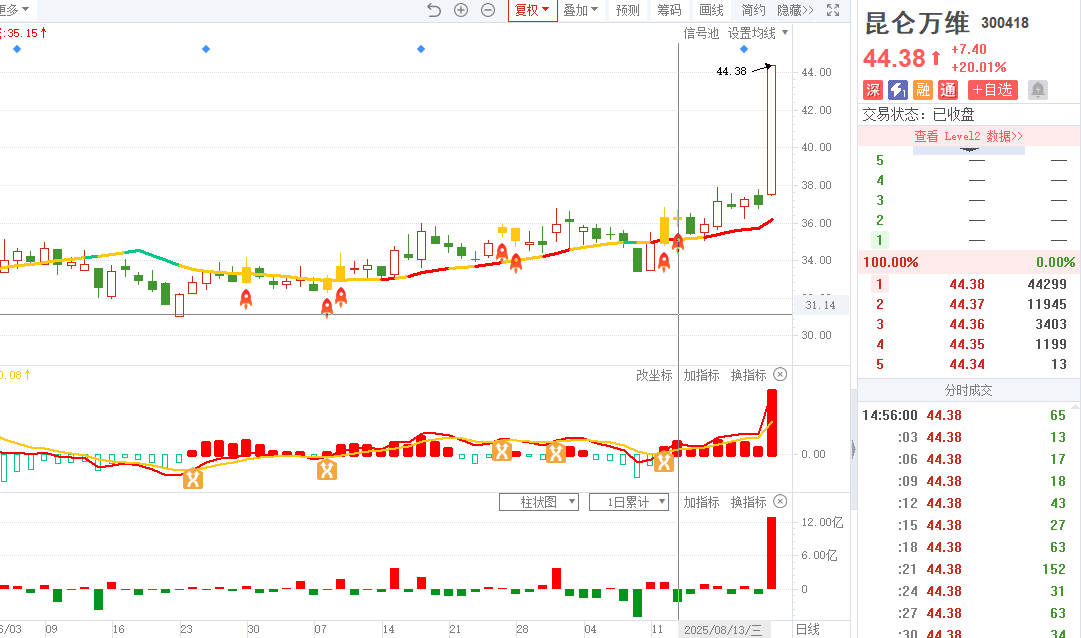Toggle fullscreen chart view icon
The image size is (1081, 638).
coord(833,10)
